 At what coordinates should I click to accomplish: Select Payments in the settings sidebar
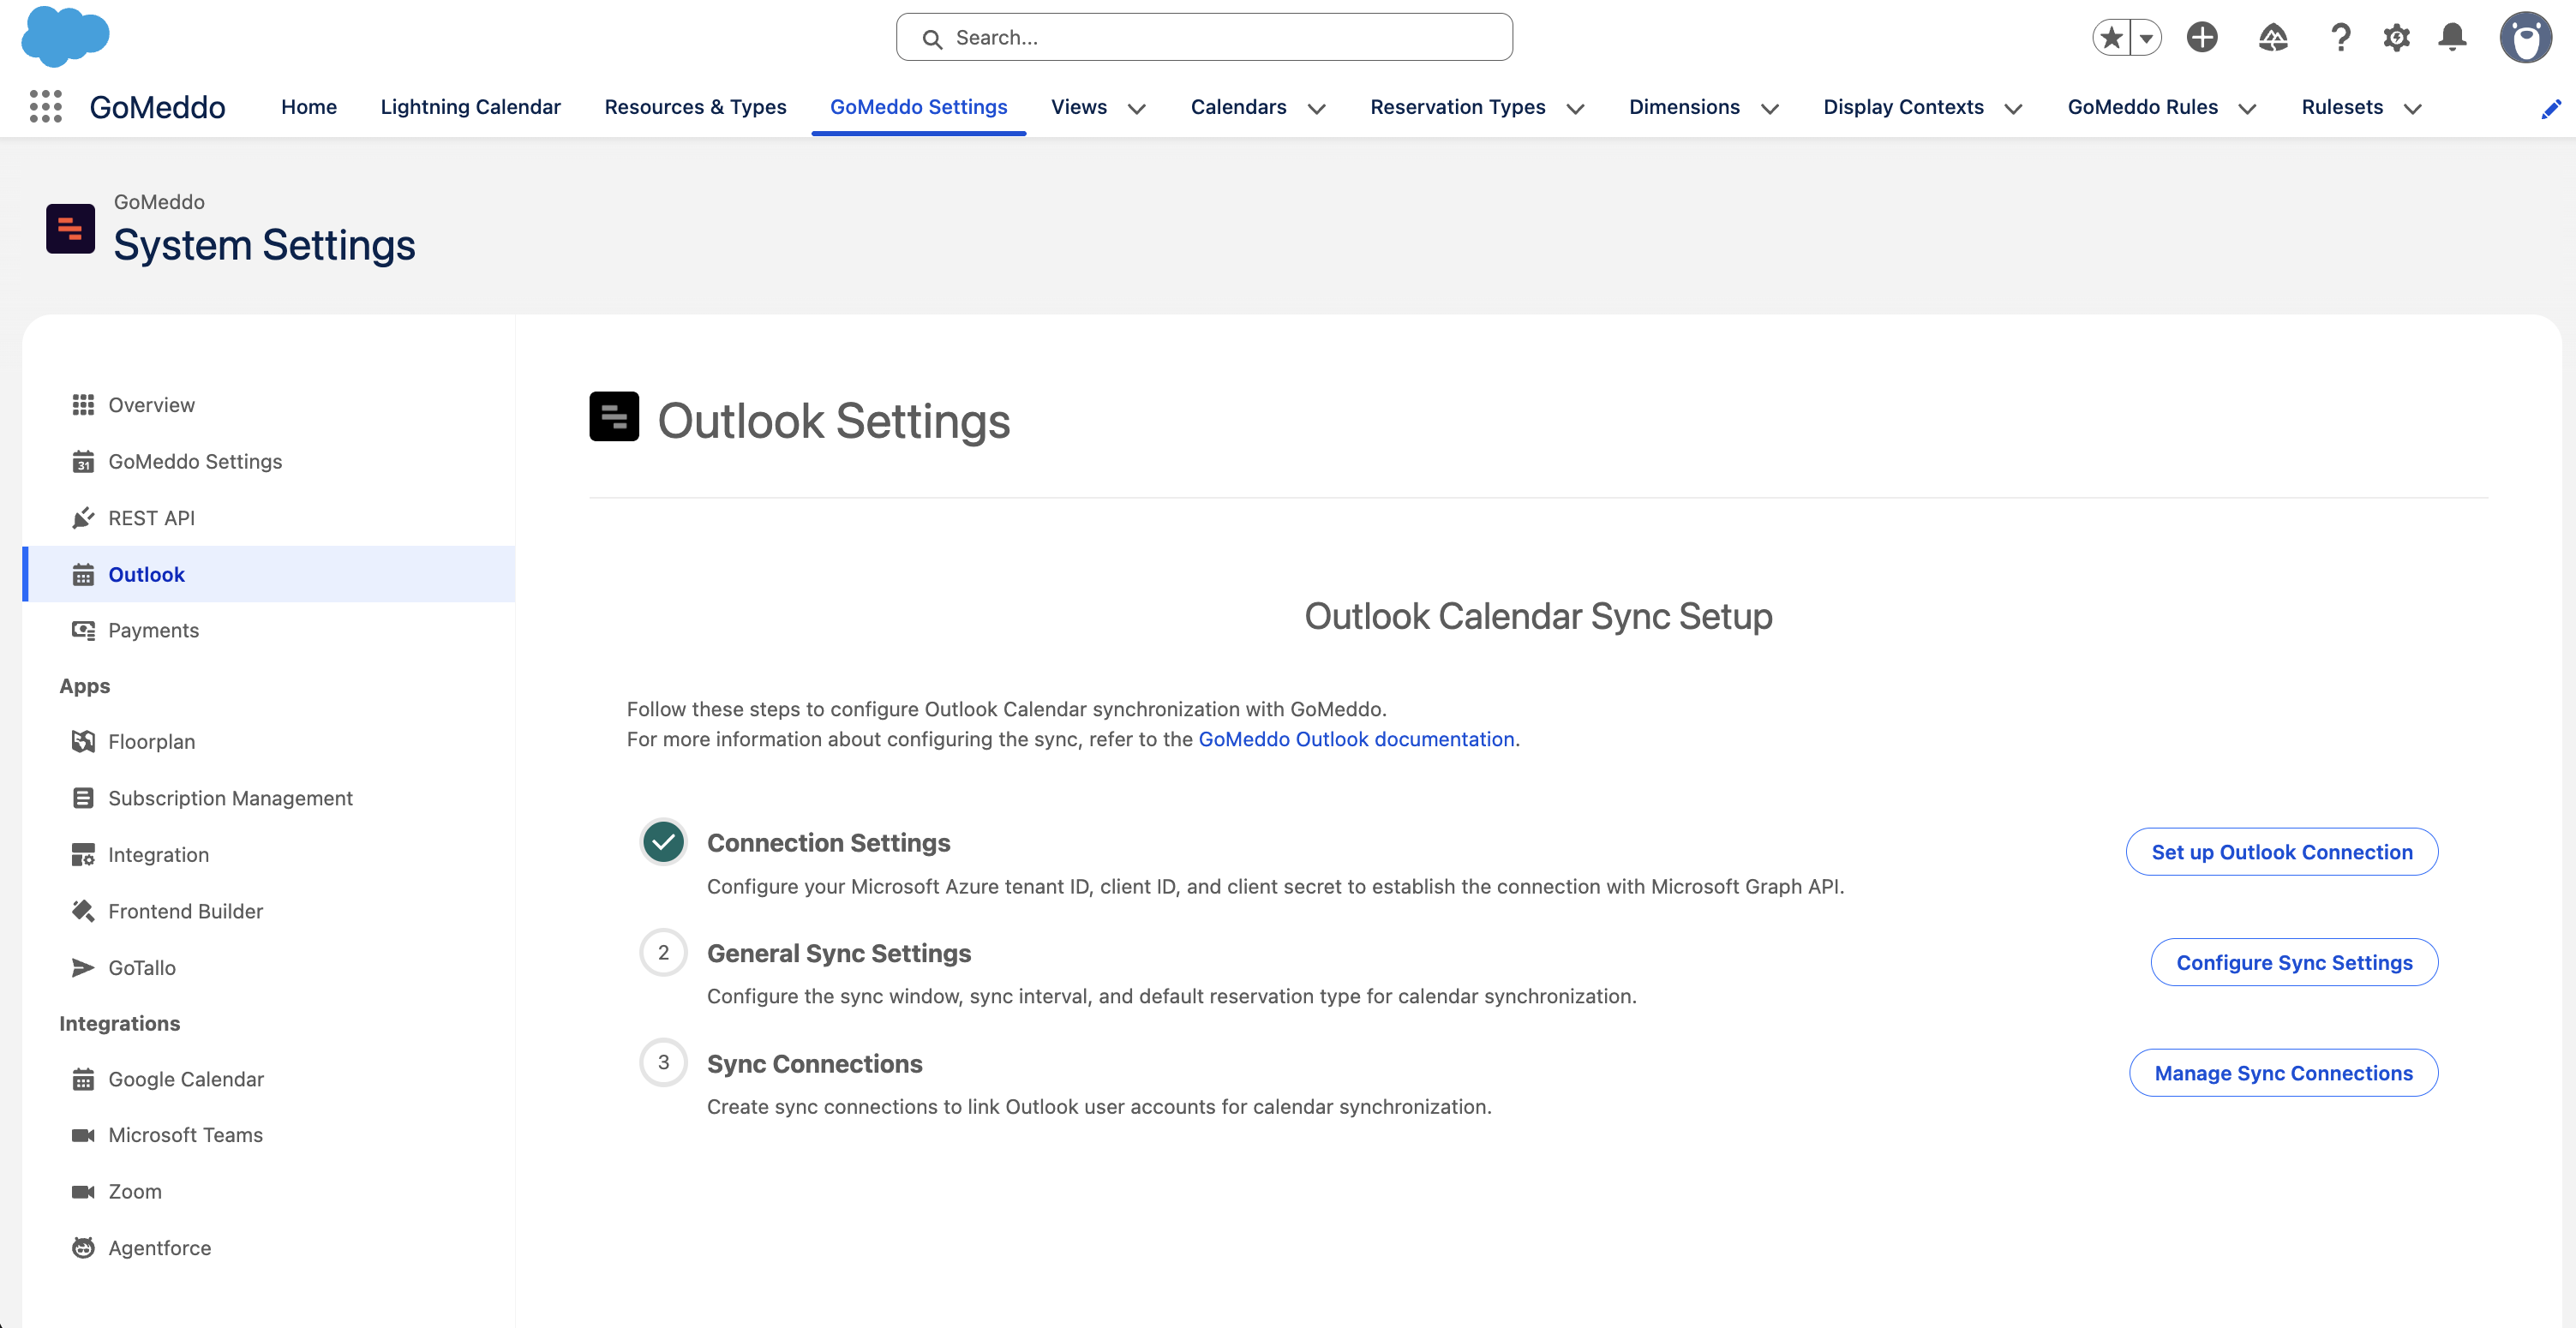[x=268, y=630]
